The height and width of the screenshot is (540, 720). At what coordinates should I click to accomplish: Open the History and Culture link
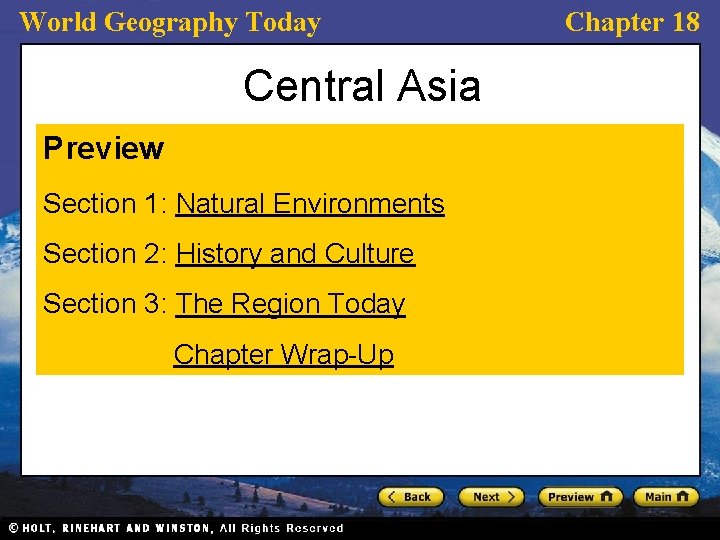(x=295, y=253)
